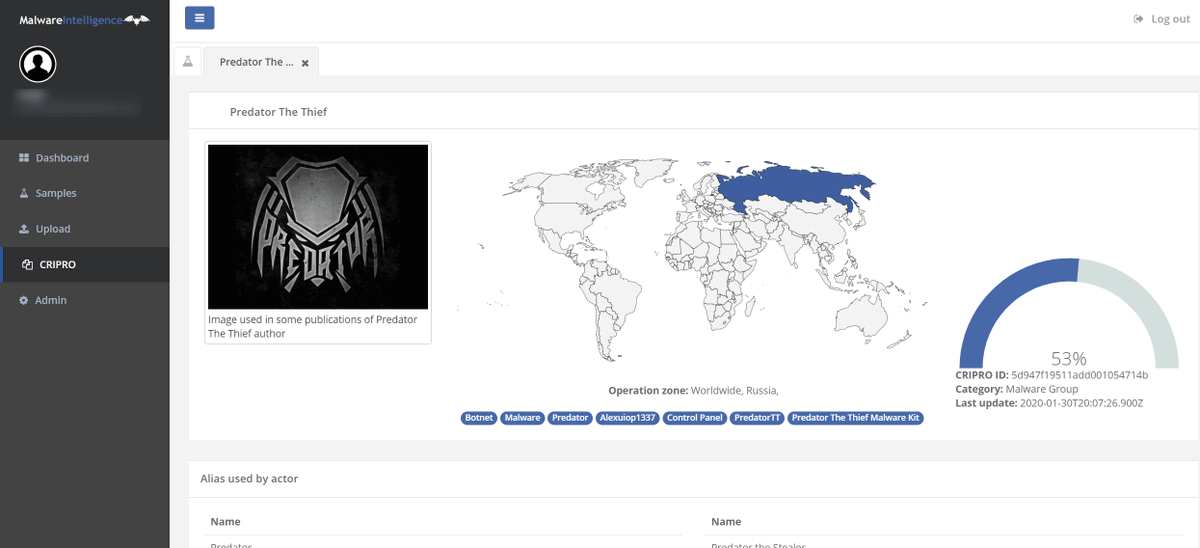Click the Predator logo image thumbnail
Viewport: 1200px width, 548px height.
(x=318, y=227)
